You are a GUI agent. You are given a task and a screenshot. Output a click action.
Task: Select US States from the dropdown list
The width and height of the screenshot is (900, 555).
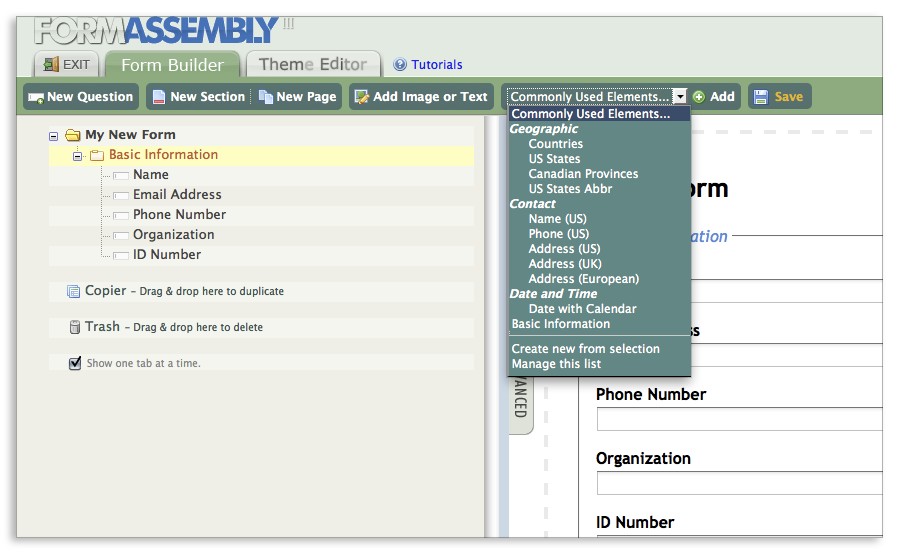click(x=554, y=159)
